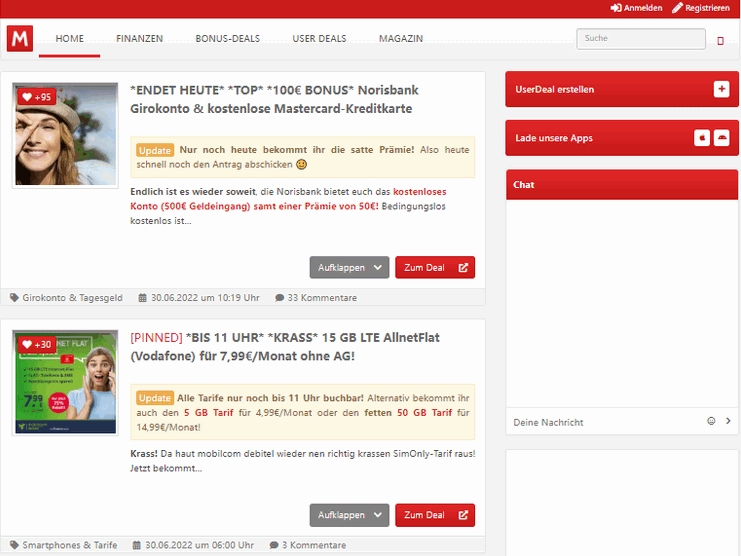The image size is (741, 556).
Task: Click the red 50 GB Tarif text
Action: [424, 412]
